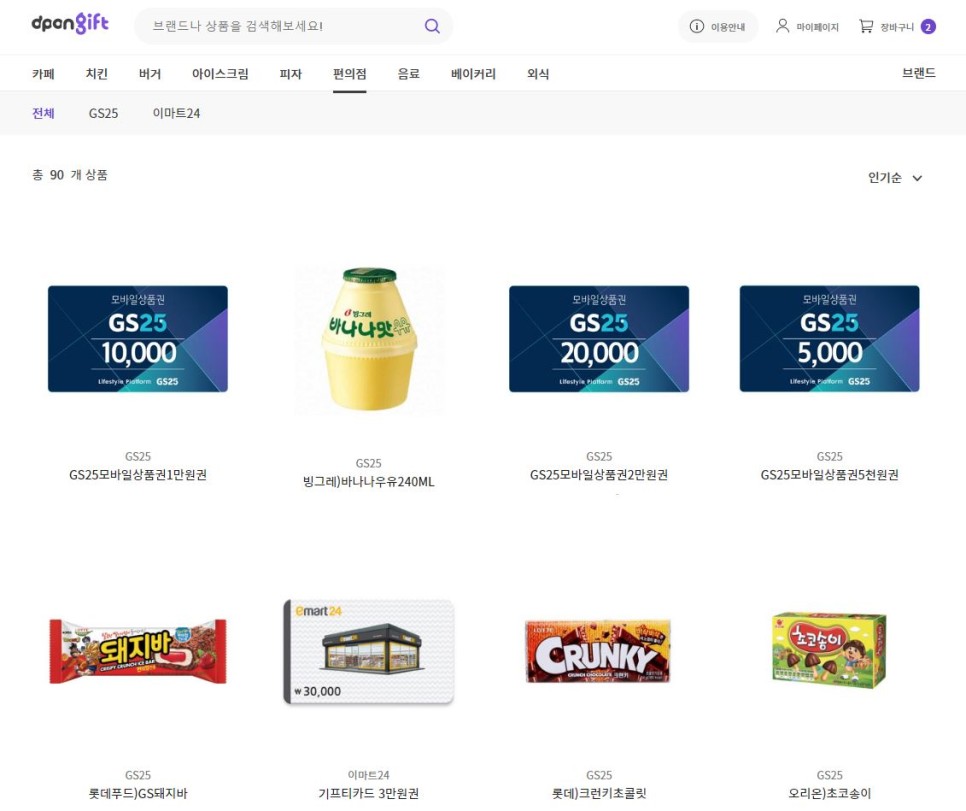The height and width of the screenshot is (811, 966).
Task: Select the 외식 category tab
Action: 538,74
